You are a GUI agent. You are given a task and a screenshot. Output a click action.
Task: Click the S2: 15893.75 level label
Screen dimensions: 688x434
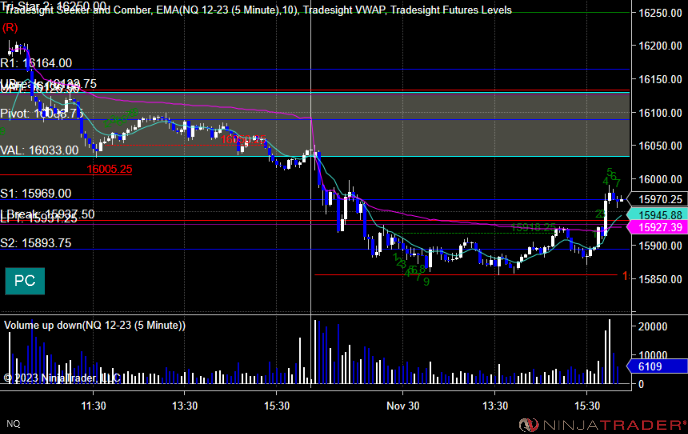pos(36,243)
